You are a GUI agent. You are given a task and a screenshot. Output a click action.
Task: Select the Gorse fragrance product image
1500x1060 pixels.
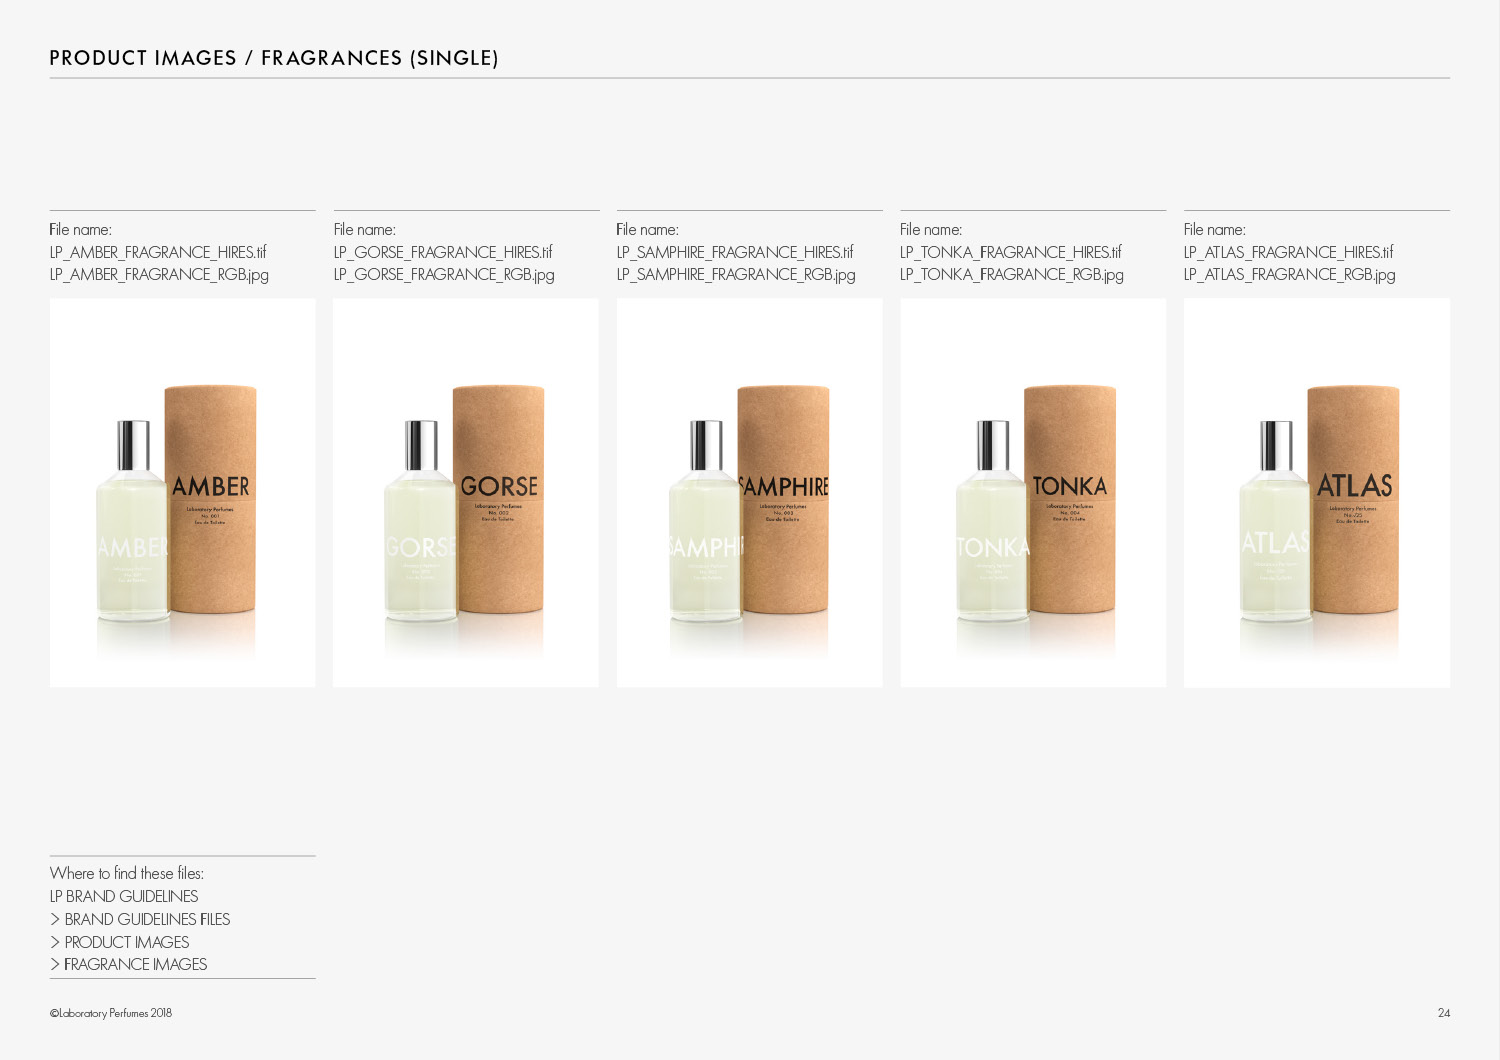[466, 492]
